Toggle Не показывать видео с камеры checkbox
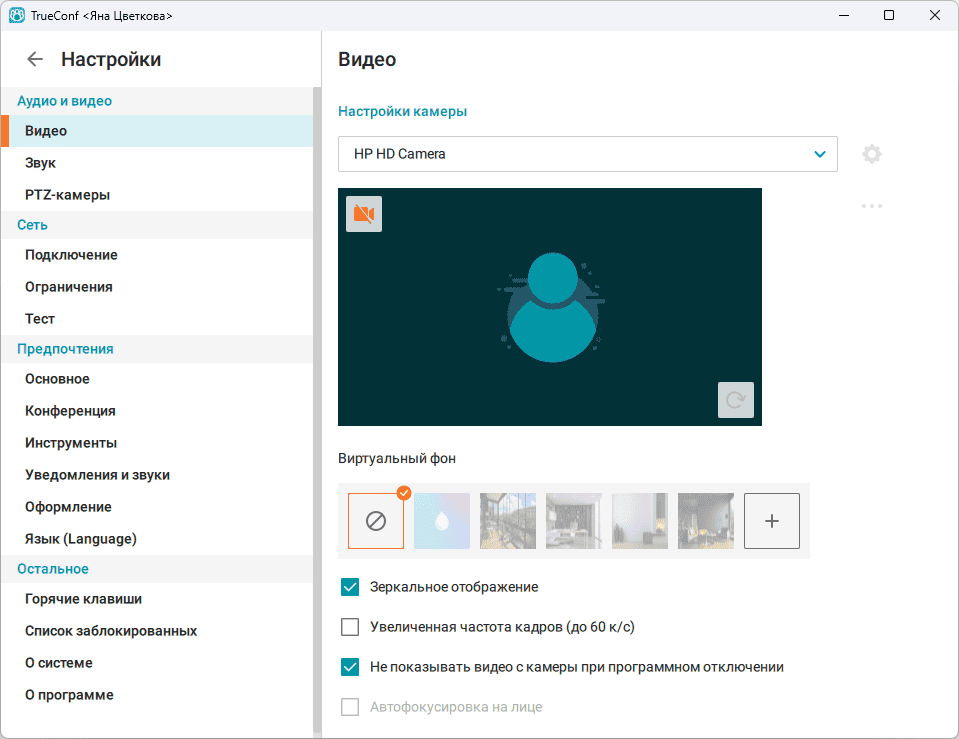The width and height of the screenshot is (959, 739). click(x=350, y=667)
